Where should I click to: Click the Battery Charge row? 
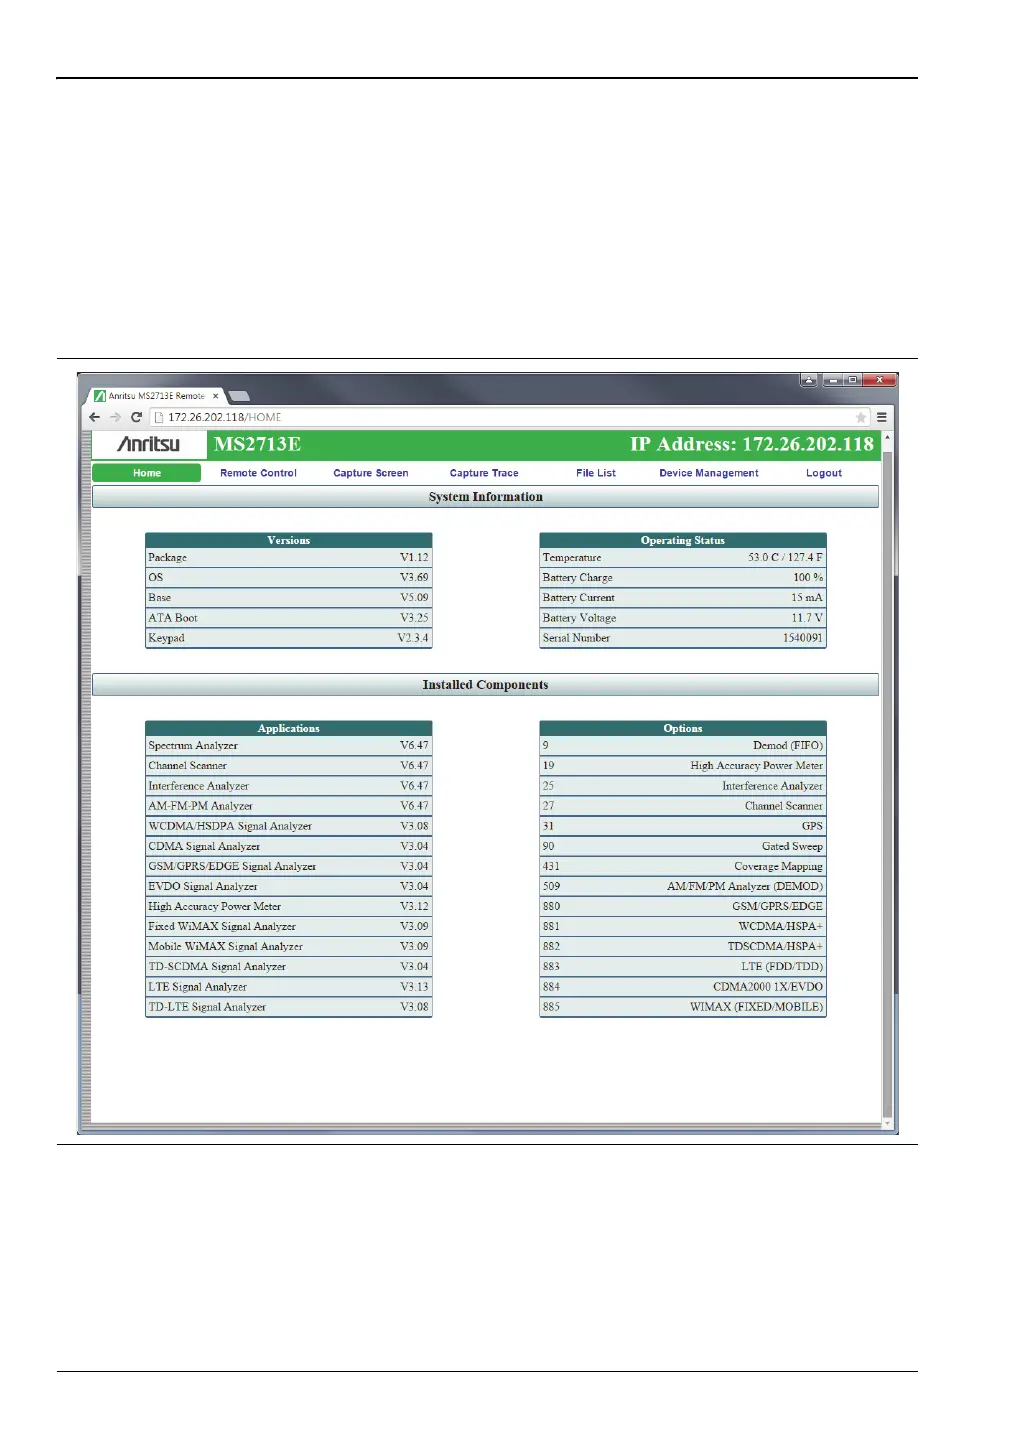pyautogui.click(x=683, y=578)
